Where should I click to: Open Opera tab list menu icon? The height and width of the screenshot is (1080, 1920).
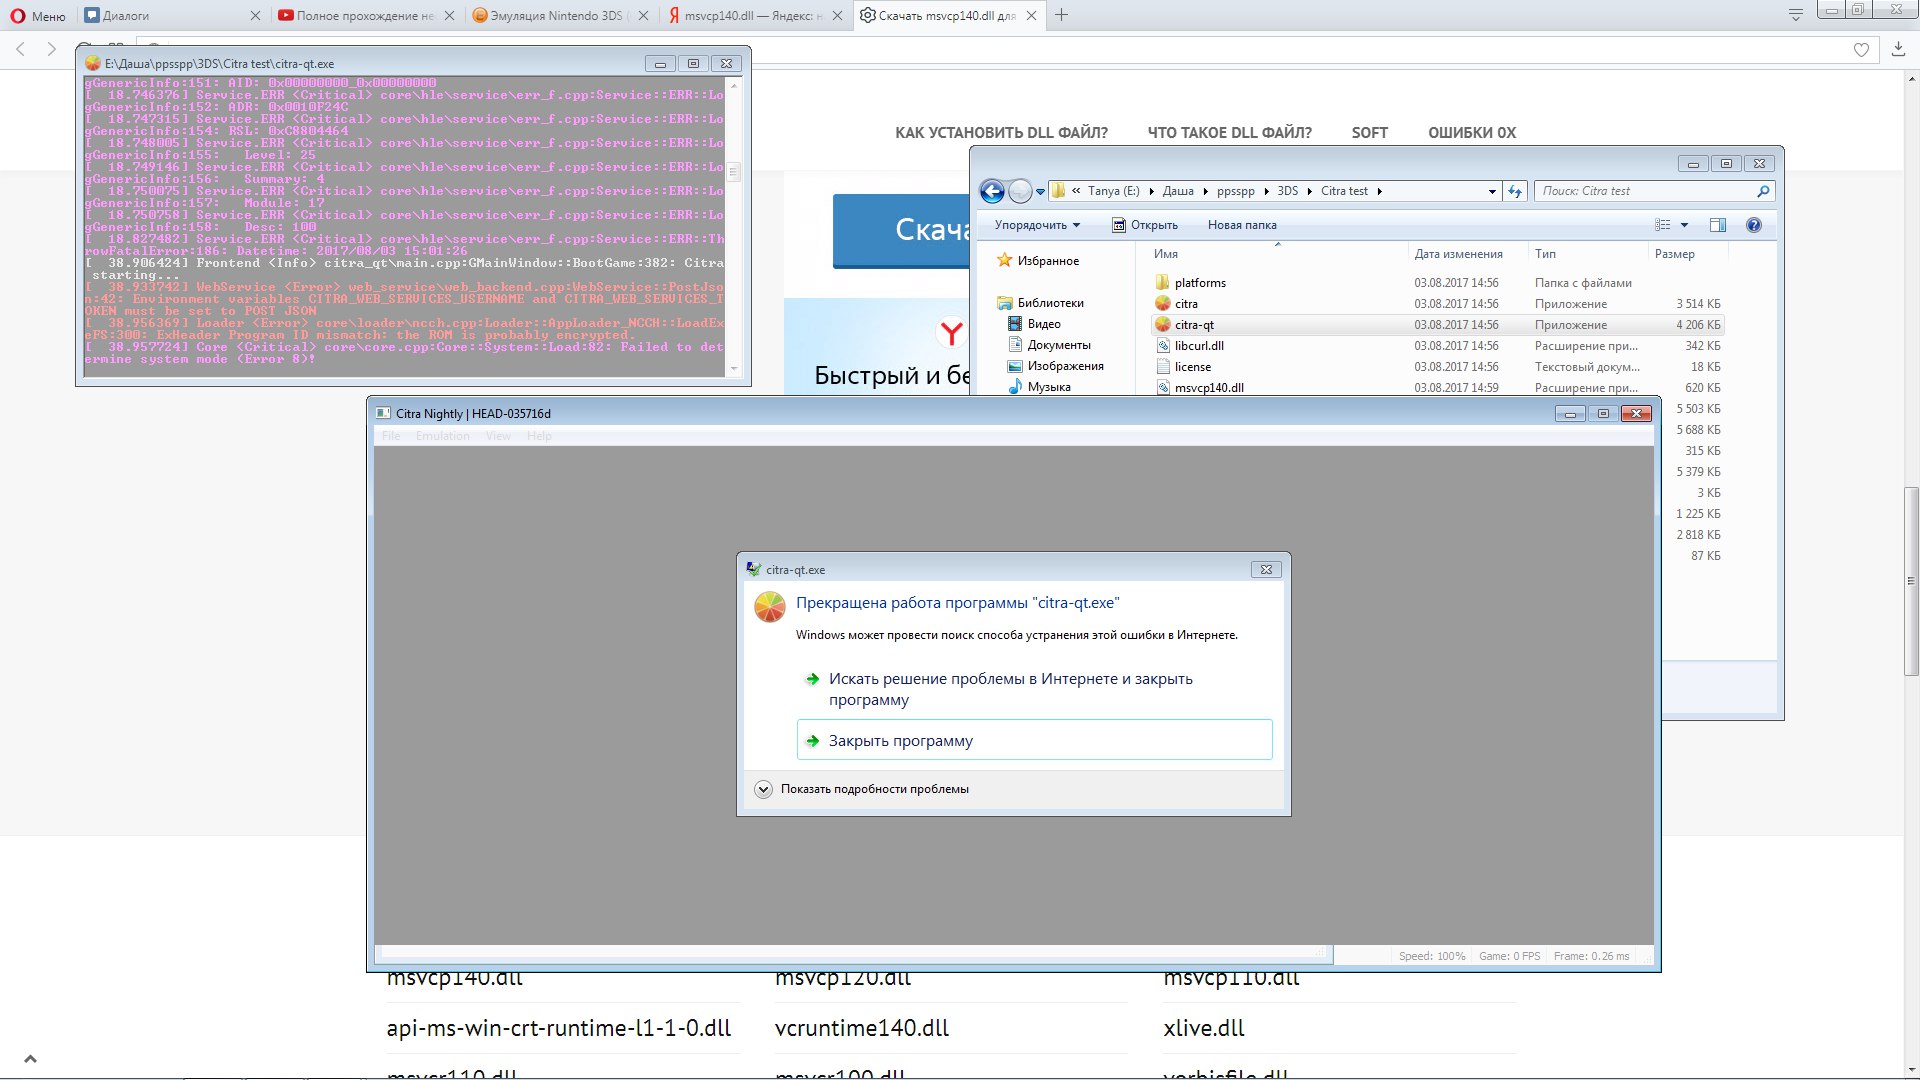point(1796,15)
